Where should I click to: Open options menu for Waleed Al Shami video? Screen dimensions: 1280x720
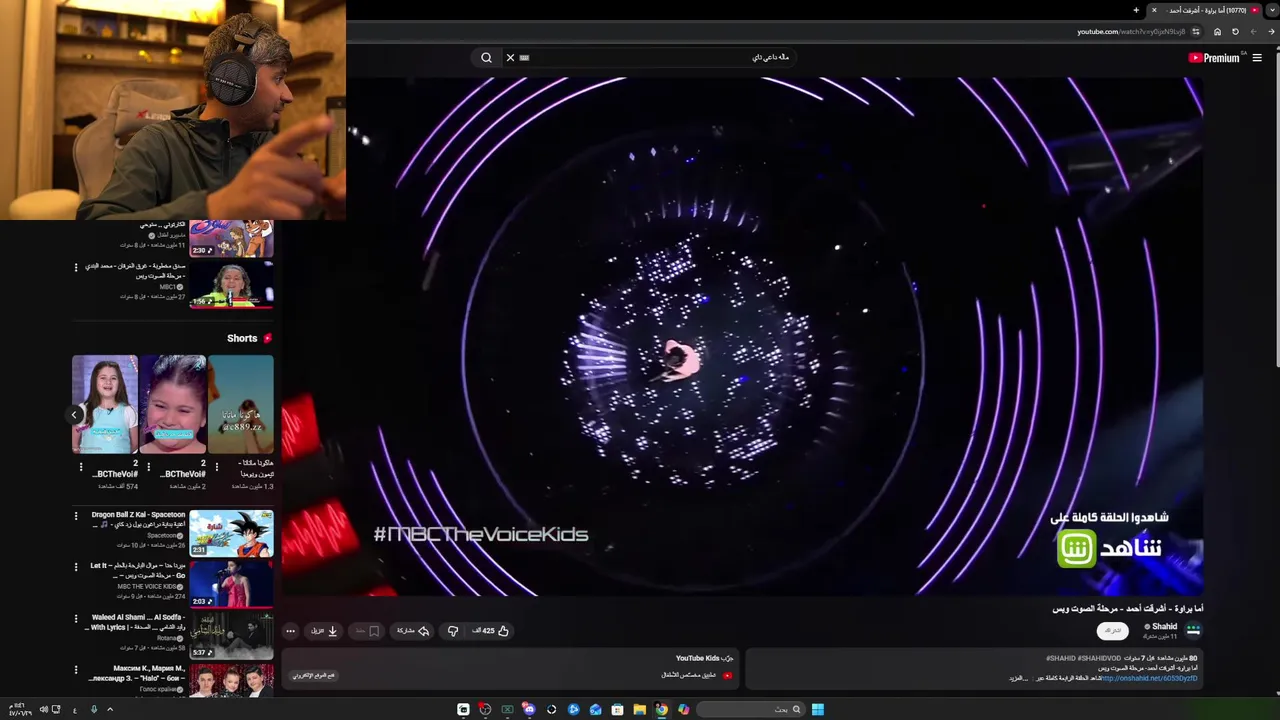(x=75, y=619)
